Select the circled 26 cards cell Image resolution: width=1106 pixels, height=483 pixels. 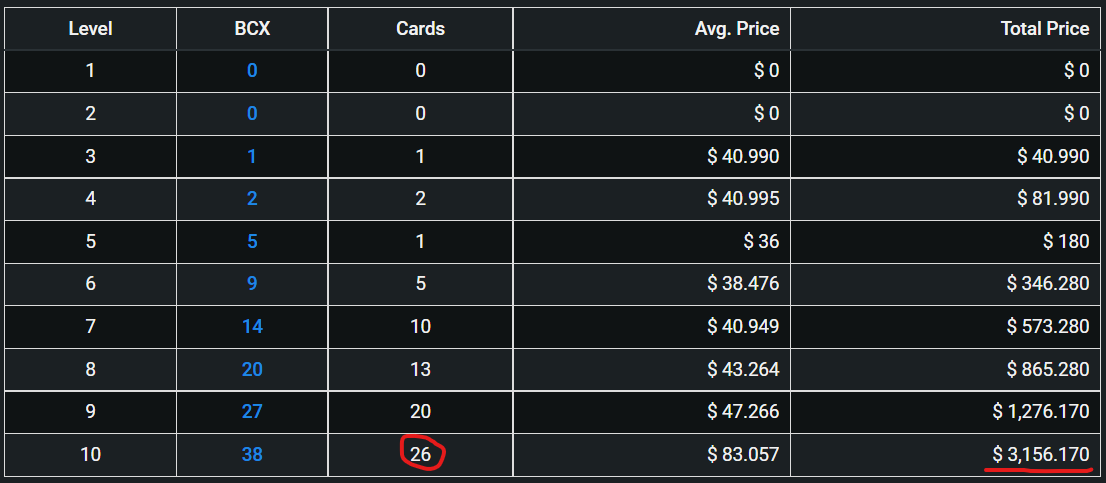pyautogui.click(x=420, y=454)
